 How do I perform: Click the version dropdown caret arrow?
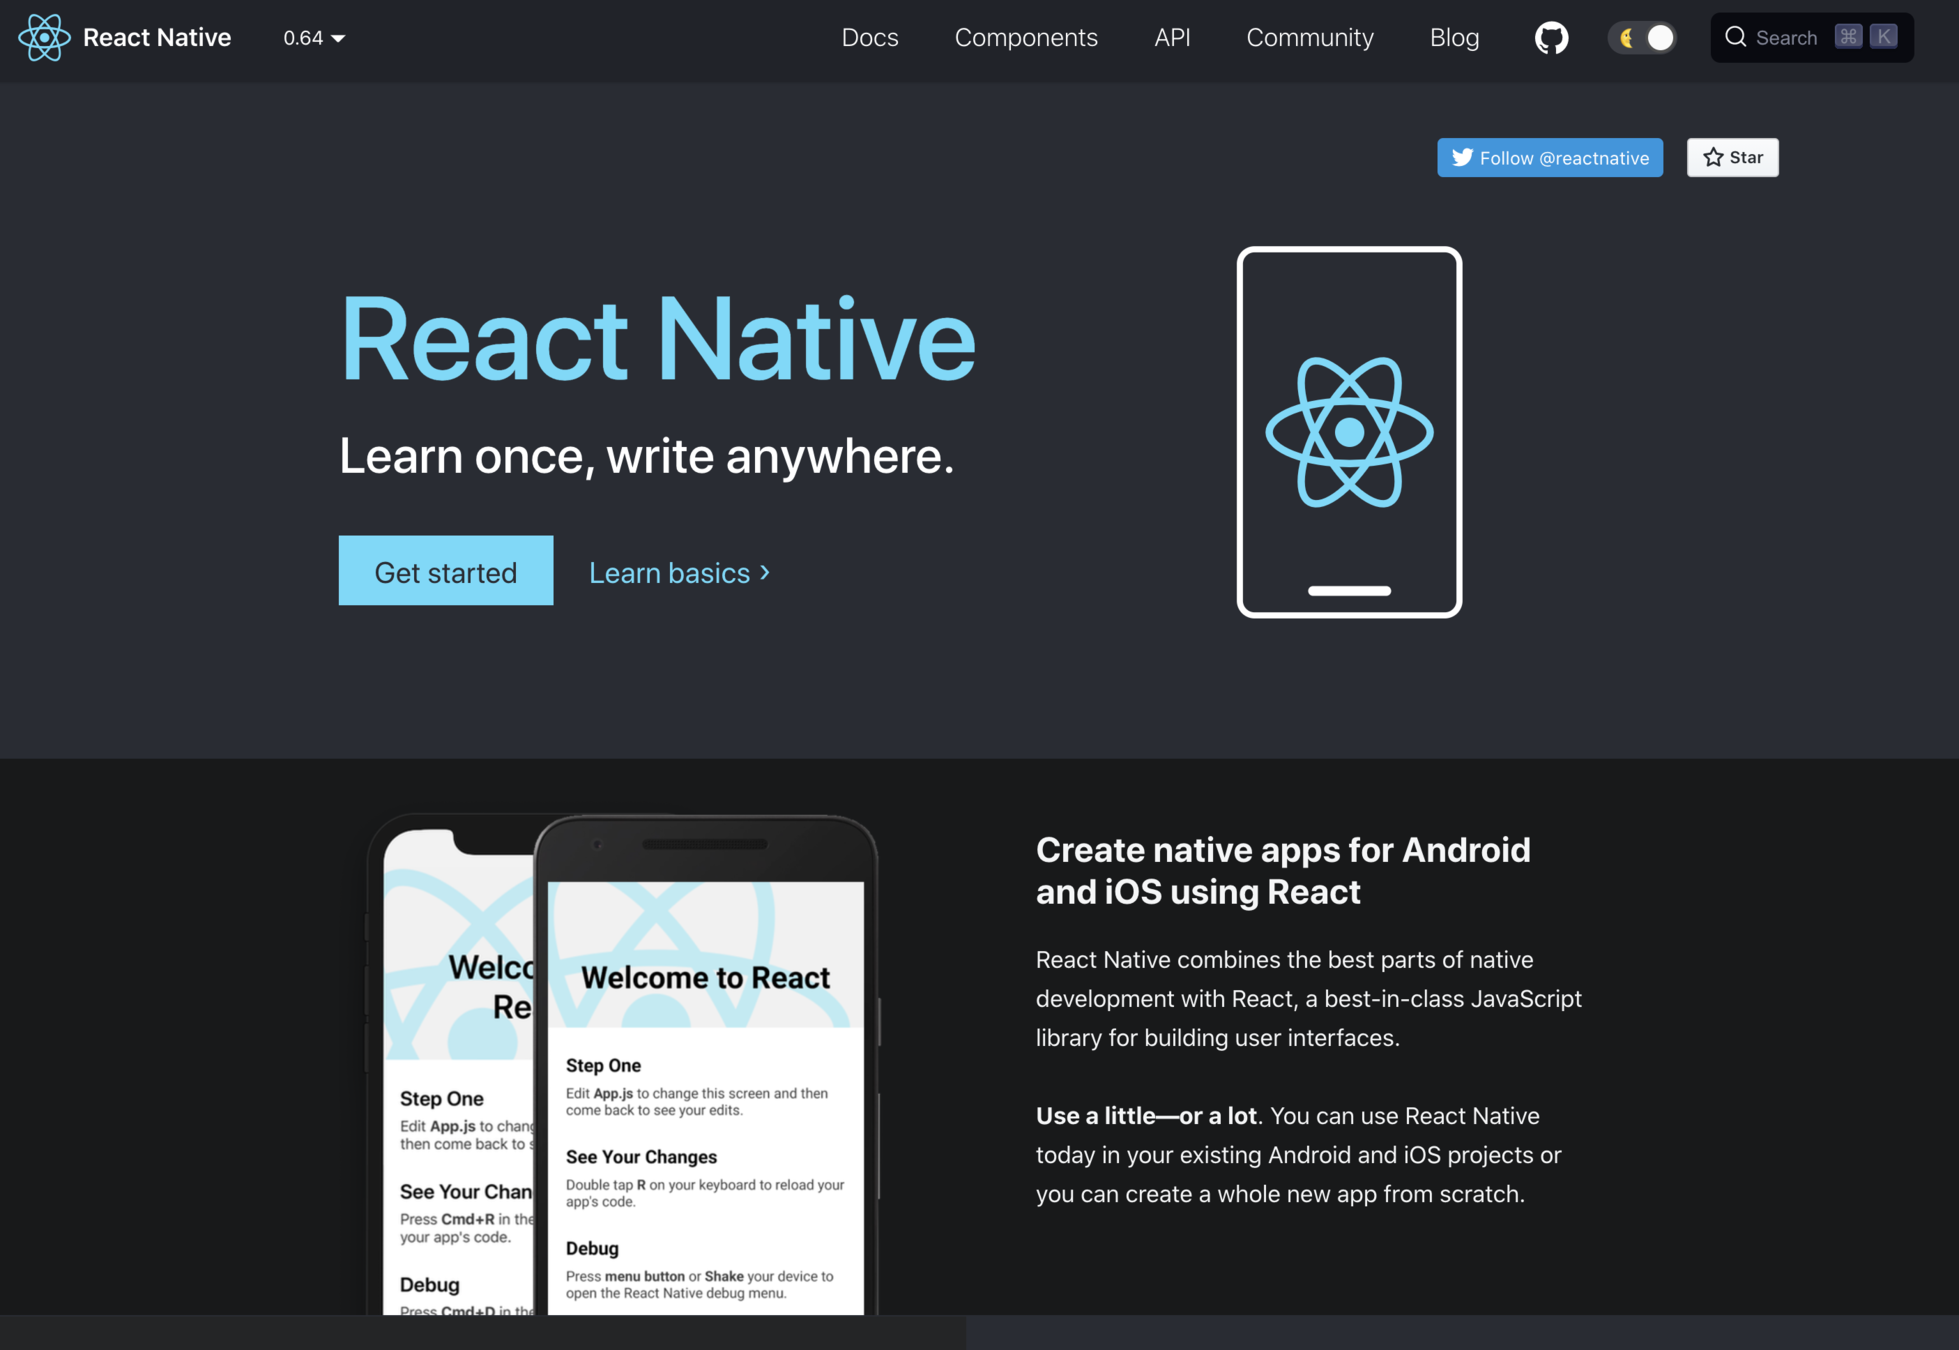[x=338, y=38]
